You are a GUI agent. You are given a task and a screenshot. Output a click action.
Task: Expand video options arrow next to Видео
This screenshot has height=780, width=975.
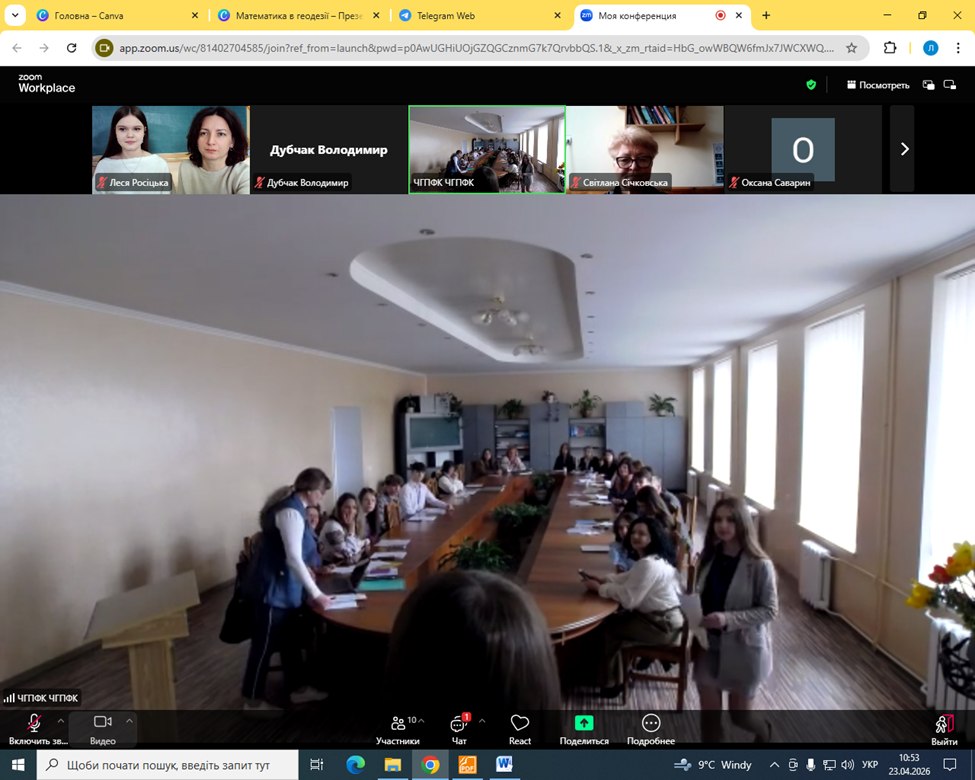(x=129, y=720)
